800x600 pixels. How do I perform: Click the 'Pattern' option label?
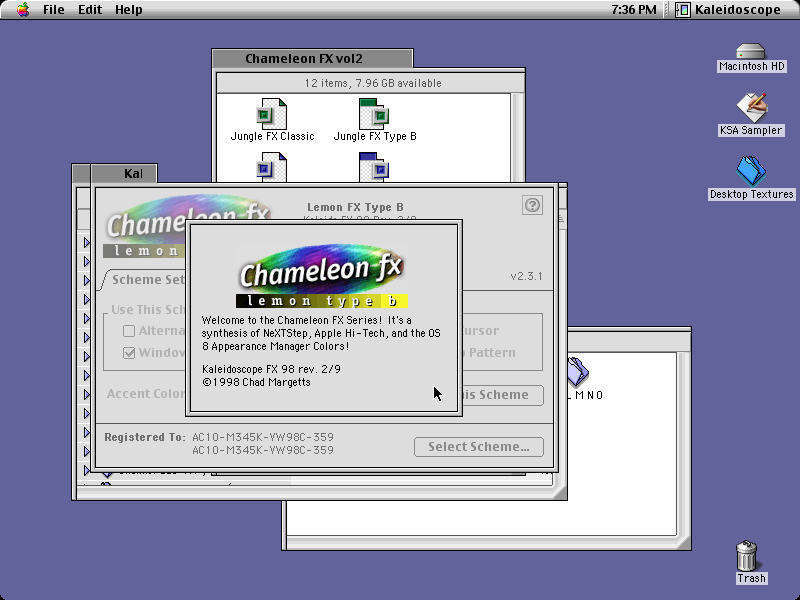(x=492, y=353)
